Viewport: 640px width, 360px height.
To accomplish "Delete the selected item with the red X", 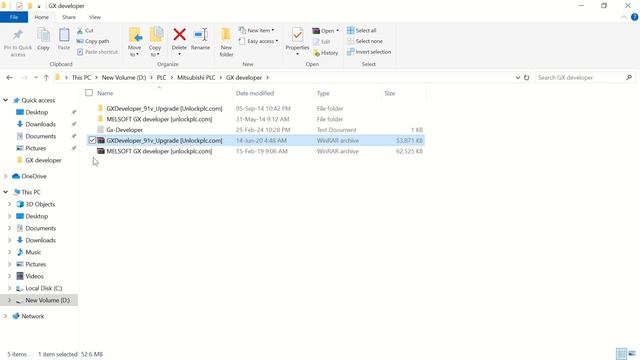I will coord(179,34).
